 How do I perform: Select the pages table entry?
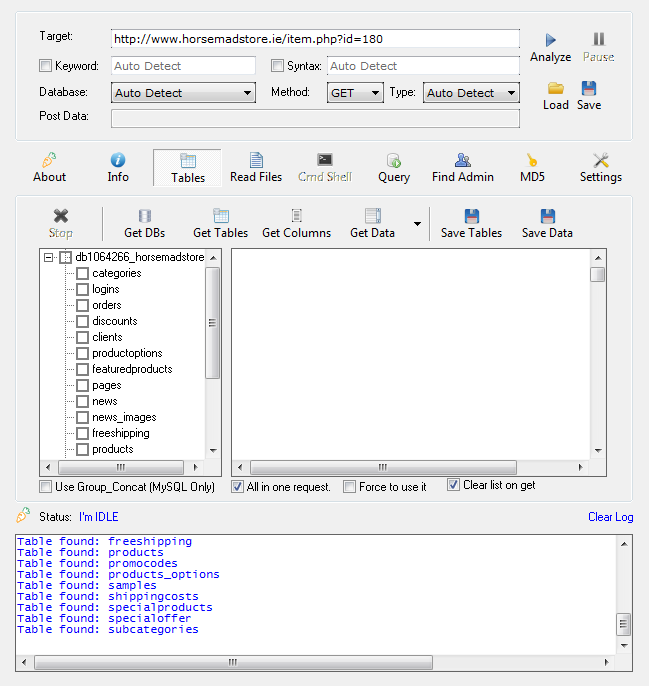pos(107,385)
